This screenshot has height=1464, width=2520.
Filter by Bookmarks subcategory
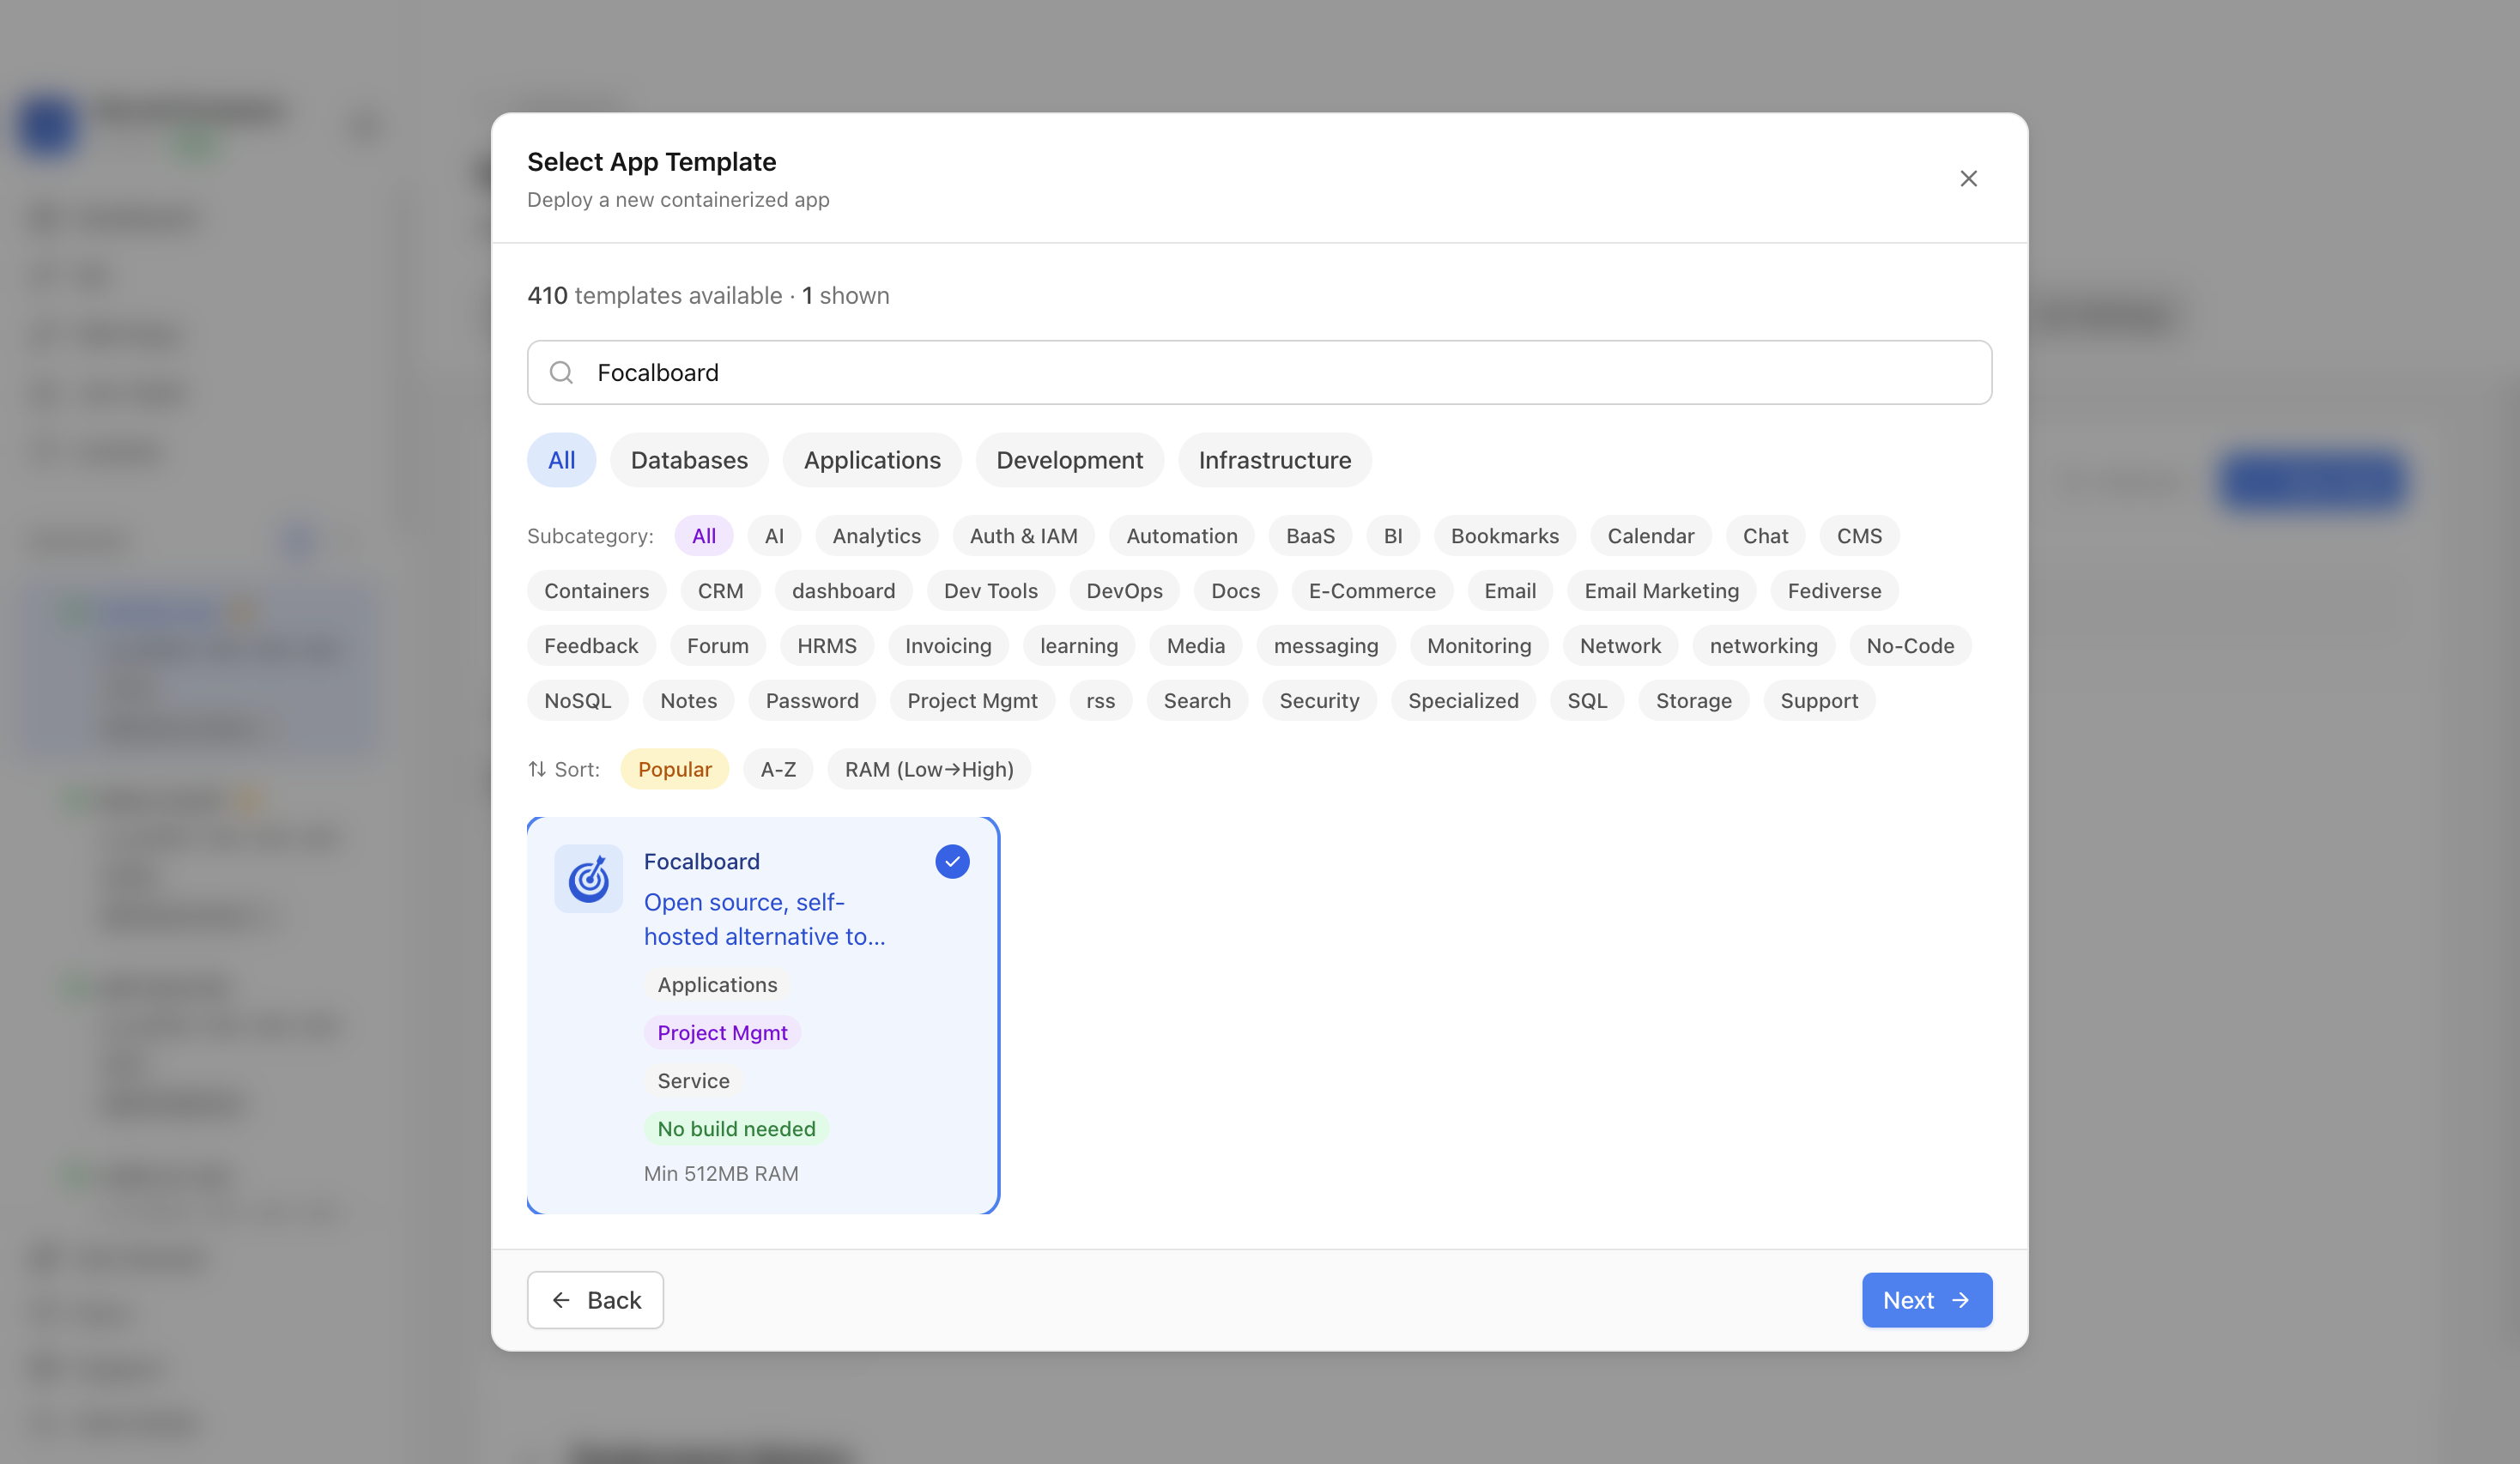coord(1504,536)
